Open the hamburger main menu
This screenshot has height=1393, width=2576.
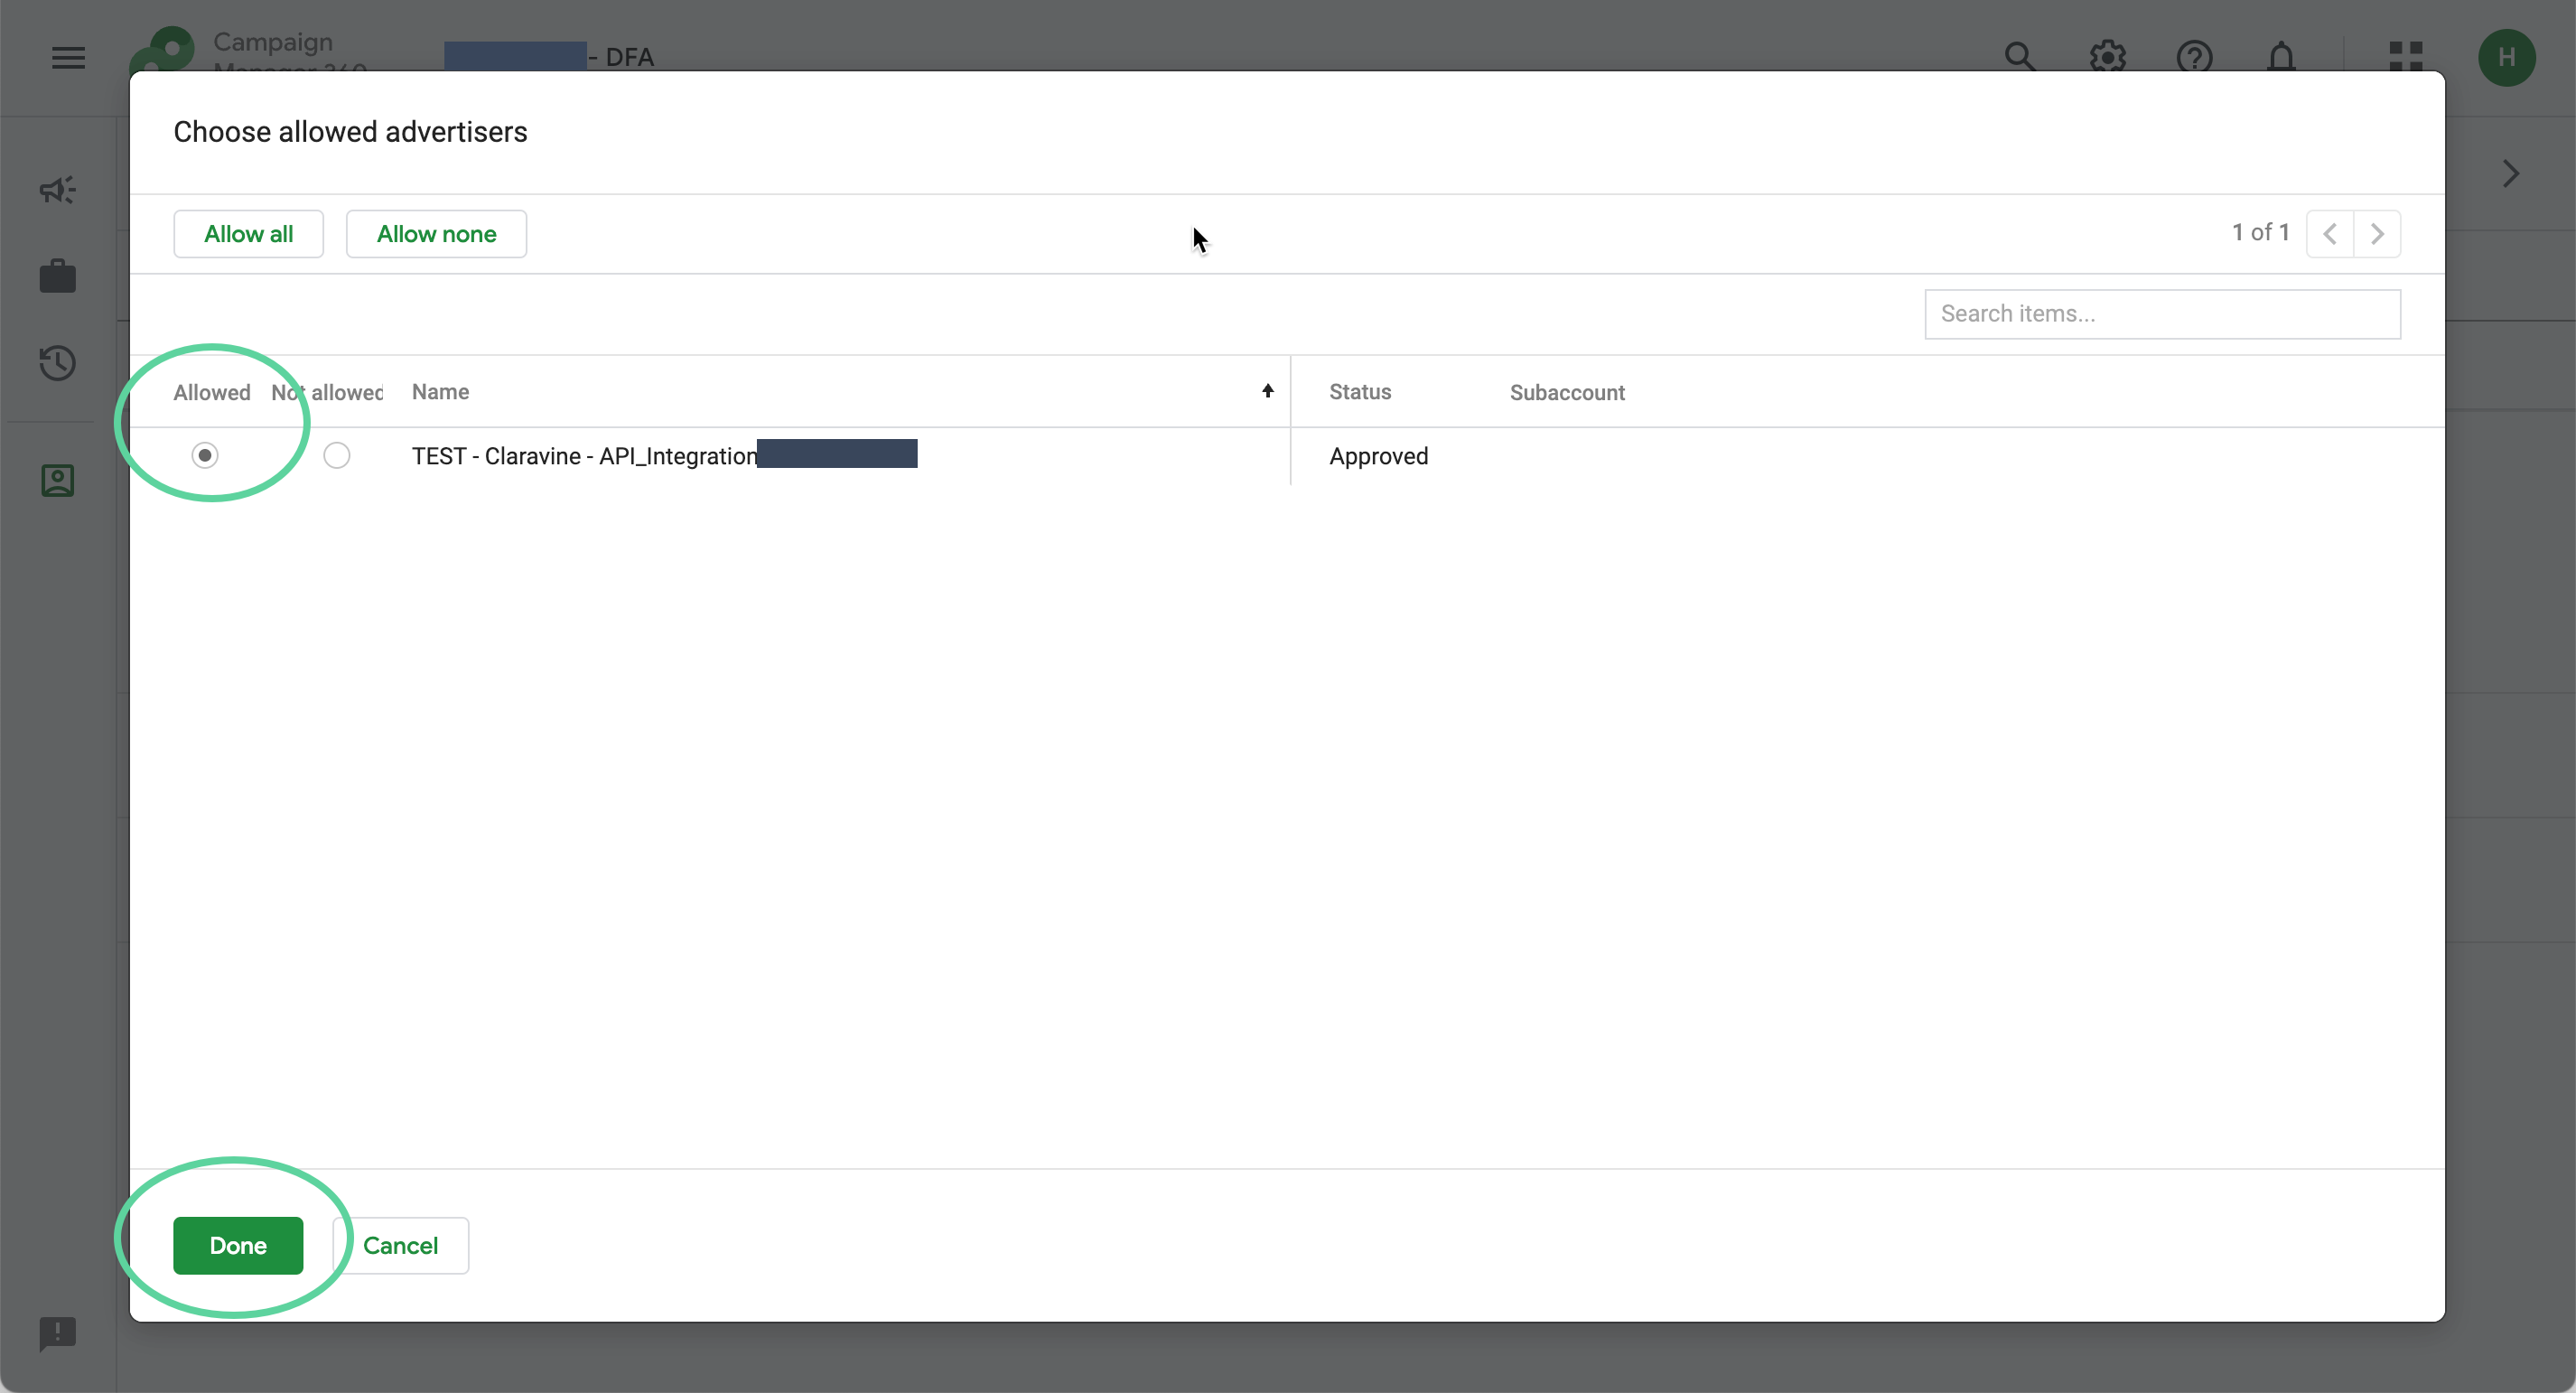(x=68, y=57)
